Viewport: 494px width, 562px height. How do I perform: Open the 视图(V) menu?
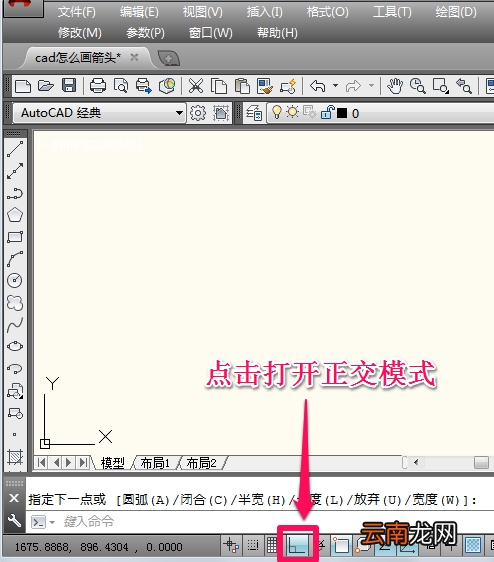(x=203, y=12)
